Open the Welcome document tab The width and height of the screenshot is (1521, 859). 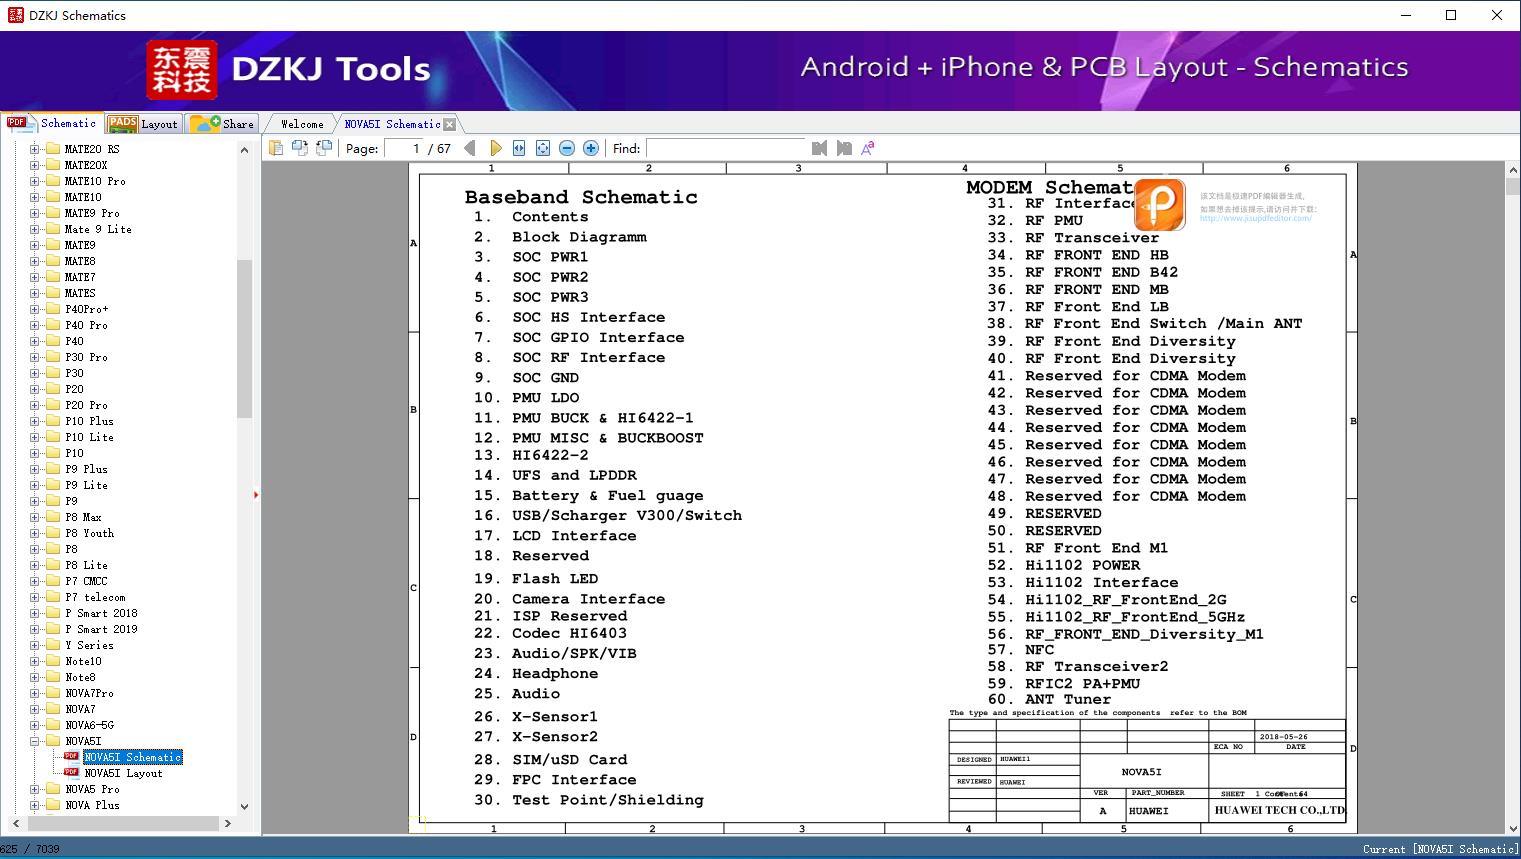[x=302, y=124]
